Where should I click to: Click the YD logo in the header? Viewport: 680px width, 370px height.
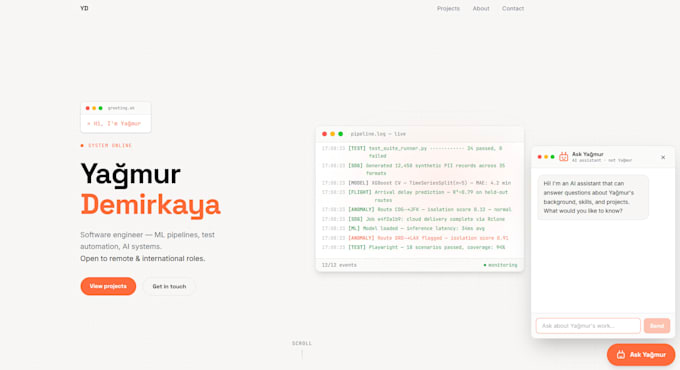(x=84, y=8)
